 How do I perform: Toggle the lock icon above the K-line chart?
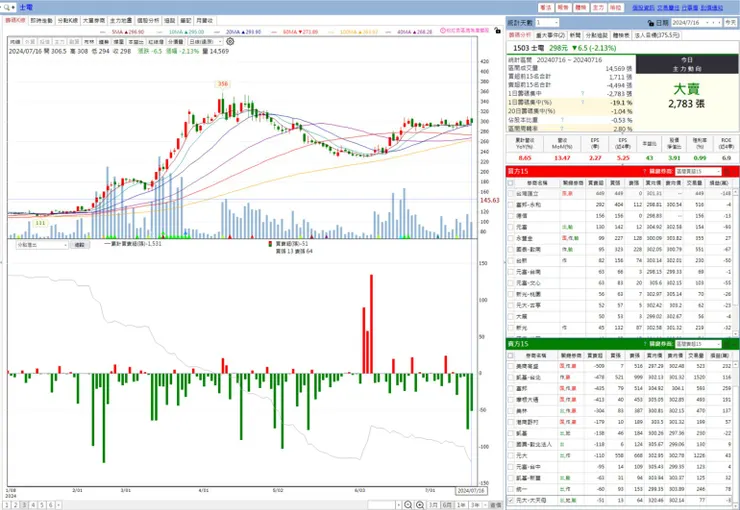click(x=497, y=31)
